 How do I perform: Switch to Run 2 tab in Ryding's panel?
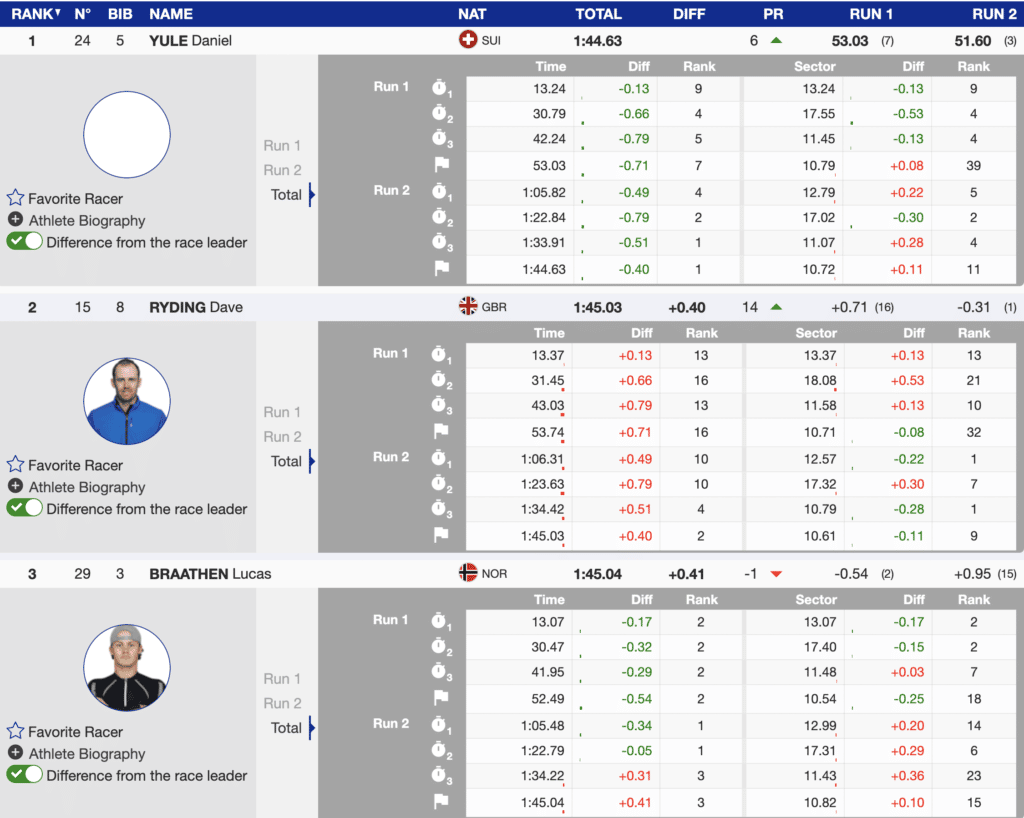(x=282, y=437)
